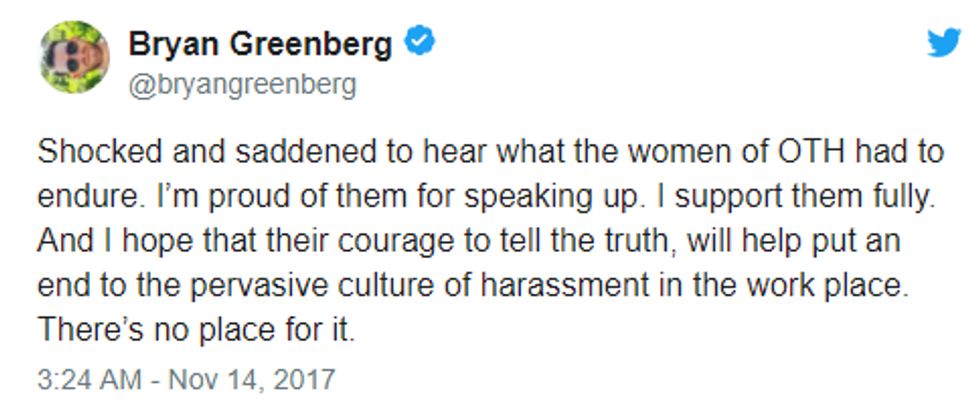Click the Bryan Greenberg display name
Screen dimensions: 980x403
point(263,43)
